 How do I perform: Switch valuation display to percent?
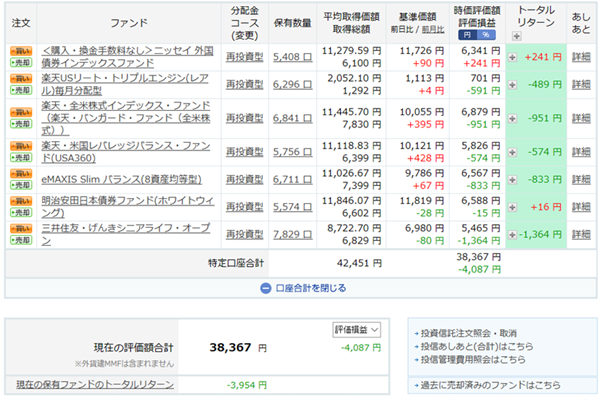point(484,34)
